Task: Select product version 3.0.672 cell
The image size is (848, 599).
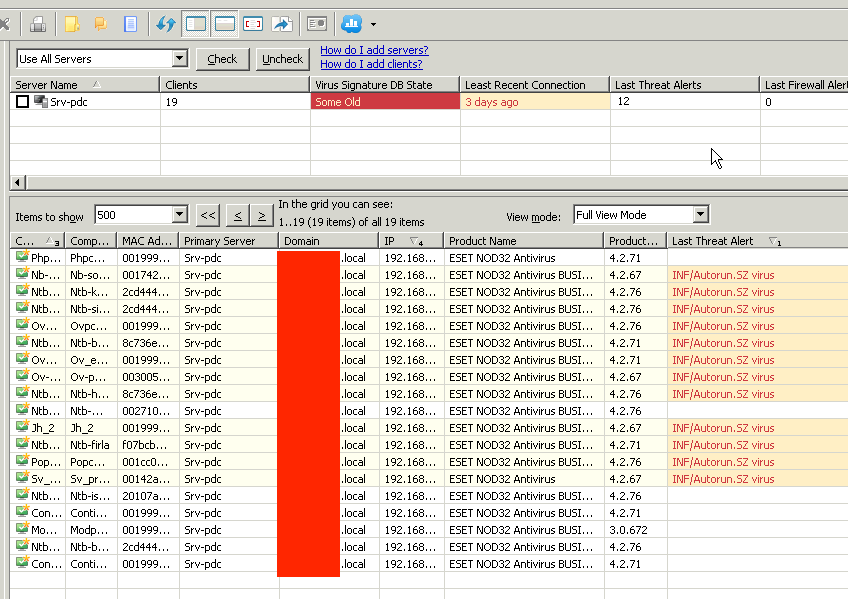Action: coord(635,530)
